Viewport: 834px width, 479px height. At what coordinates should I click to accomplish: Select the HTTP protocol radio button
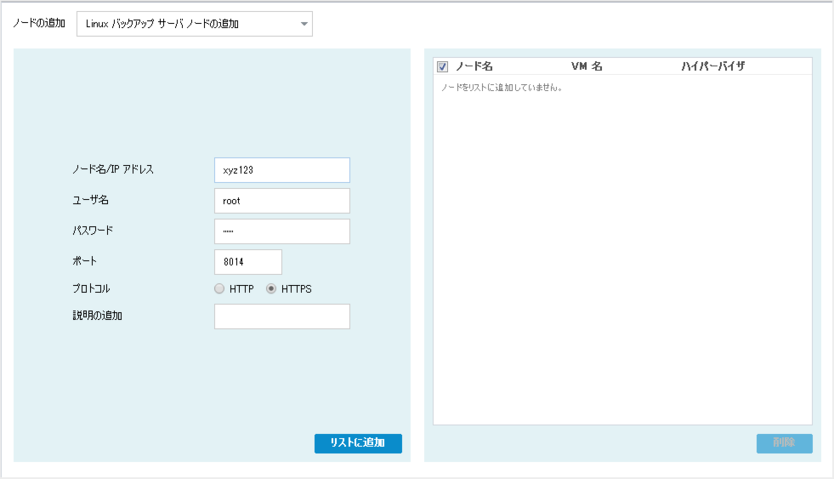[x=219, y=289]
